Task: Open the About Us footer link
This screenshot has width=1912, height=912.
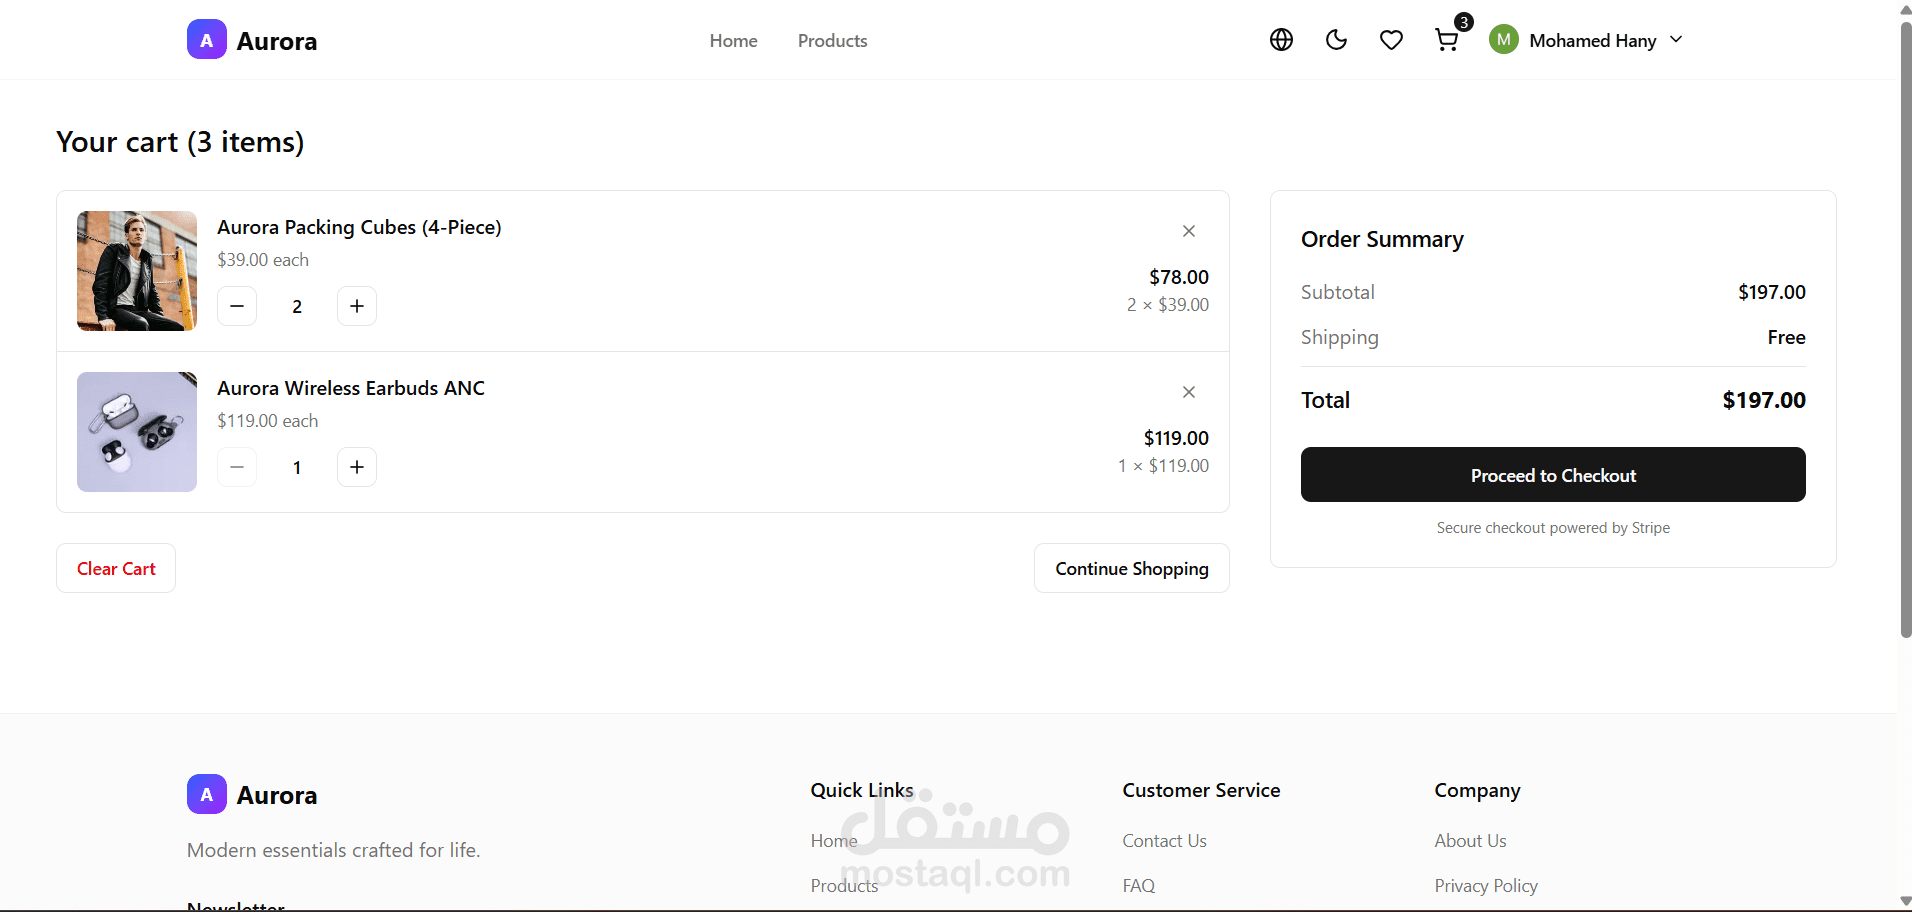Action: point(1470,841)
